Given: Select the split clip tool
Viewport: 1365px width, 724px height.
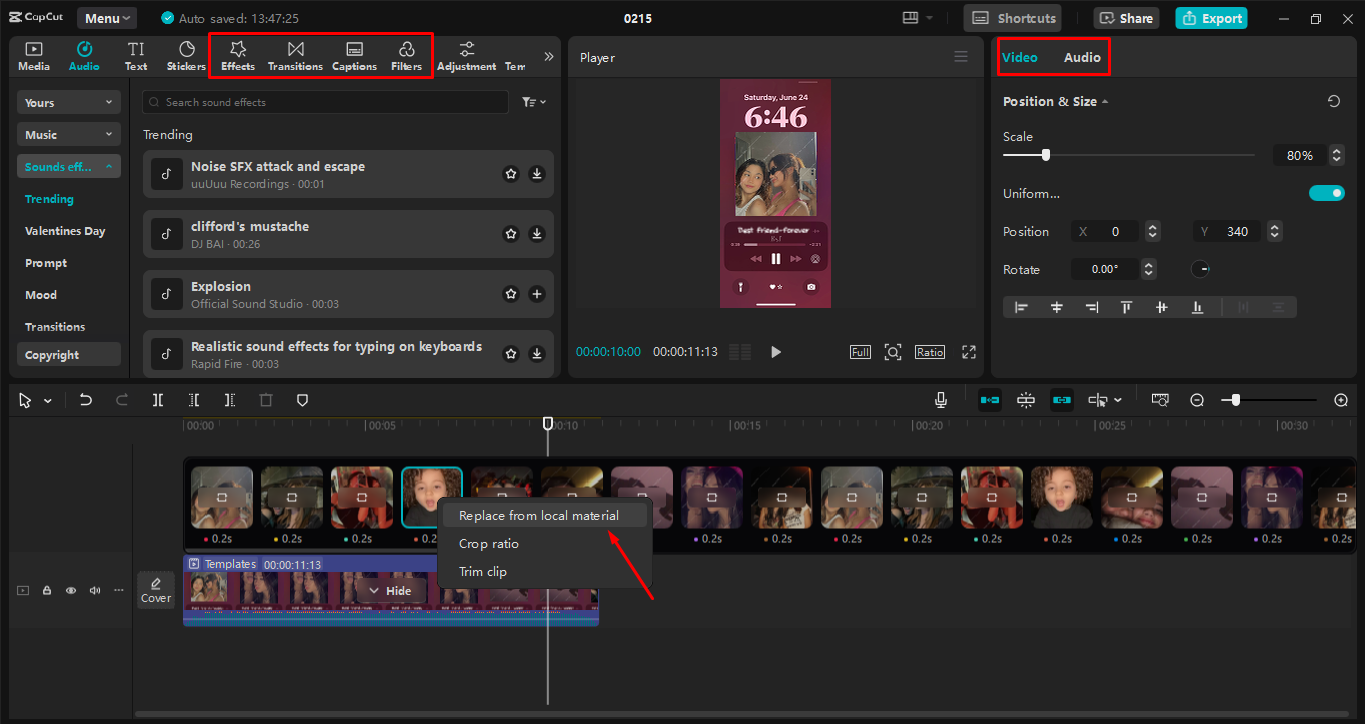Looking at the screenshot, I should (x=157, y=399).
